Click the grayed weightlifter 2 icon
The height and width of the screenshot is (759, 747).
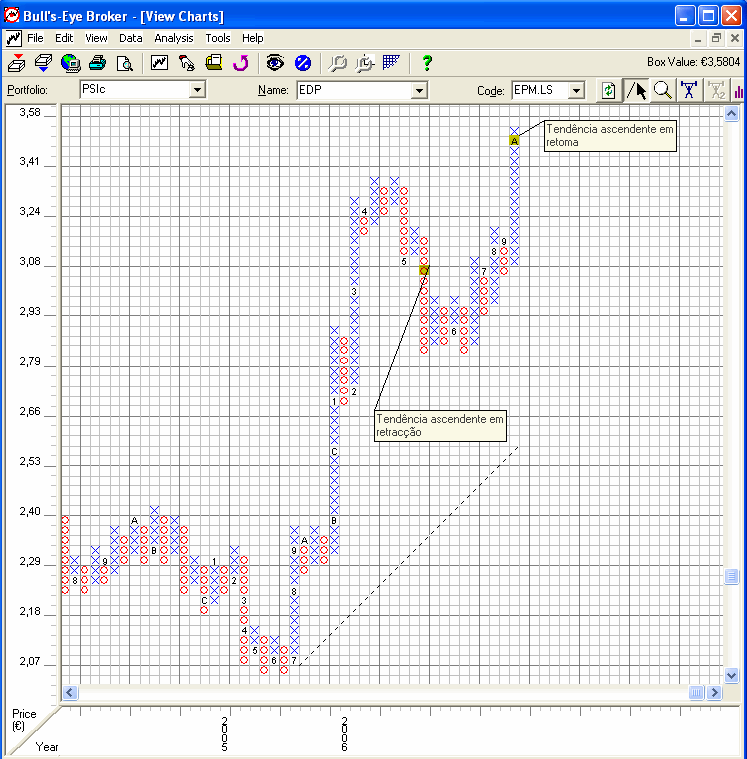pyautogui.click(x=716, y=91)
